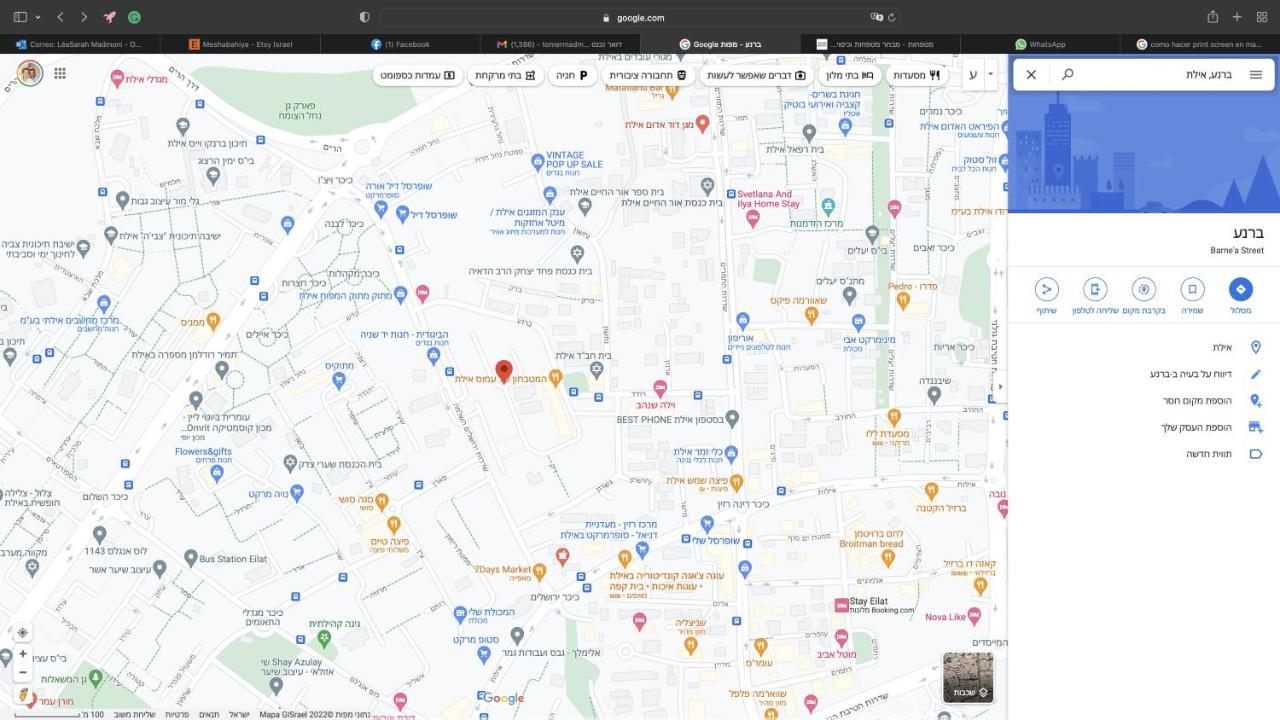The width and height of the screenshot is (1280, 720).
Task: Click the Safari privacy shield icon
Action: pyautogui.click(x=364, y=17)
